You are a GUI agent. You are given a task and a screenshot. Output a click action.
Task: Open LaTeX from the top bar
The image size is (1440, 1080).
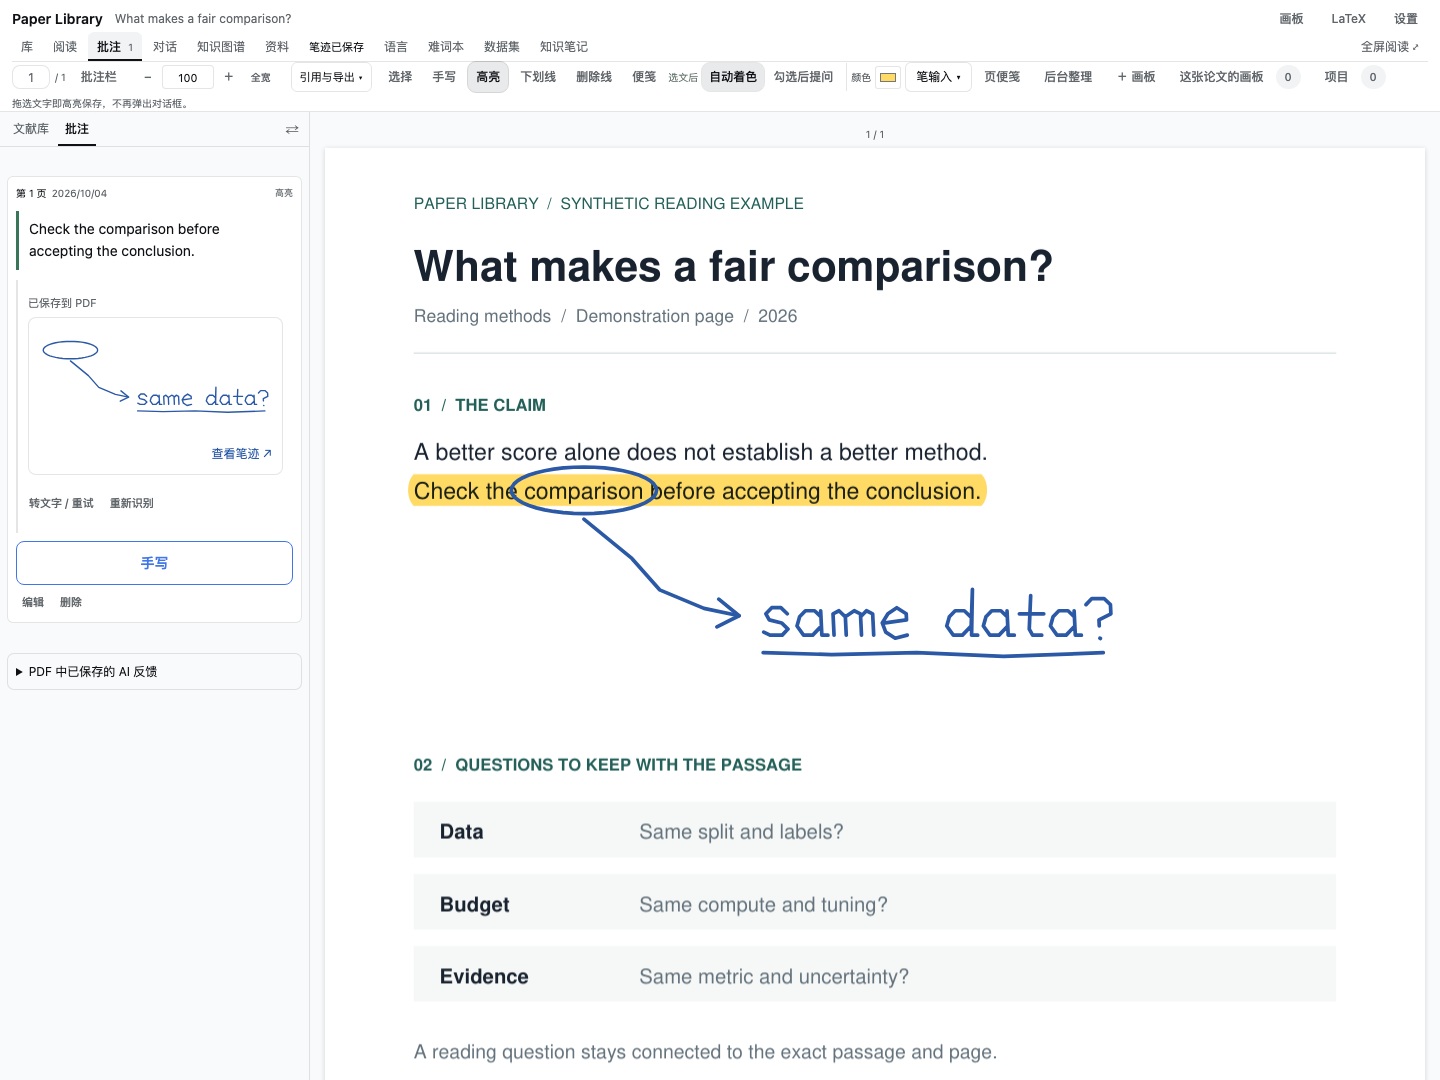pyautogui.click(x=1348, y=19)
